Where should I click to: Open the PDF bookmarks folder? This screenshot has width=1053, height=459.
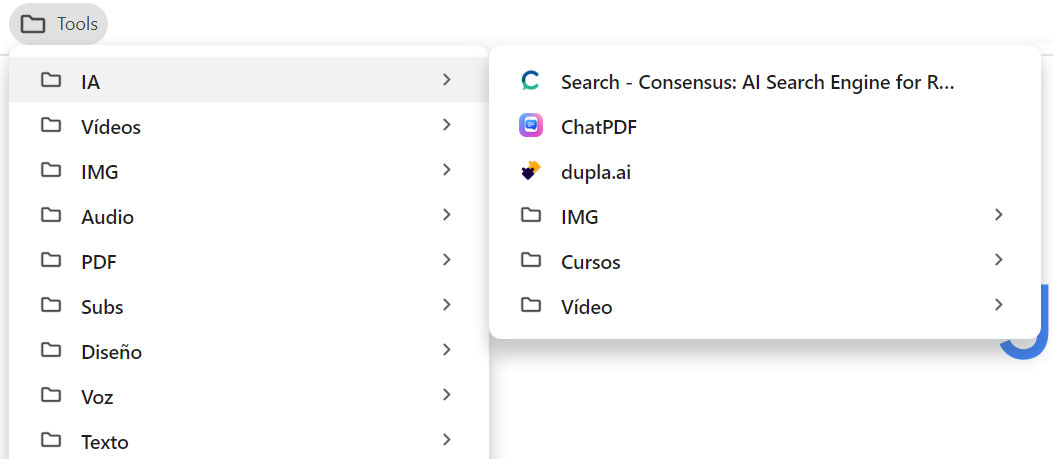(248, 260)
